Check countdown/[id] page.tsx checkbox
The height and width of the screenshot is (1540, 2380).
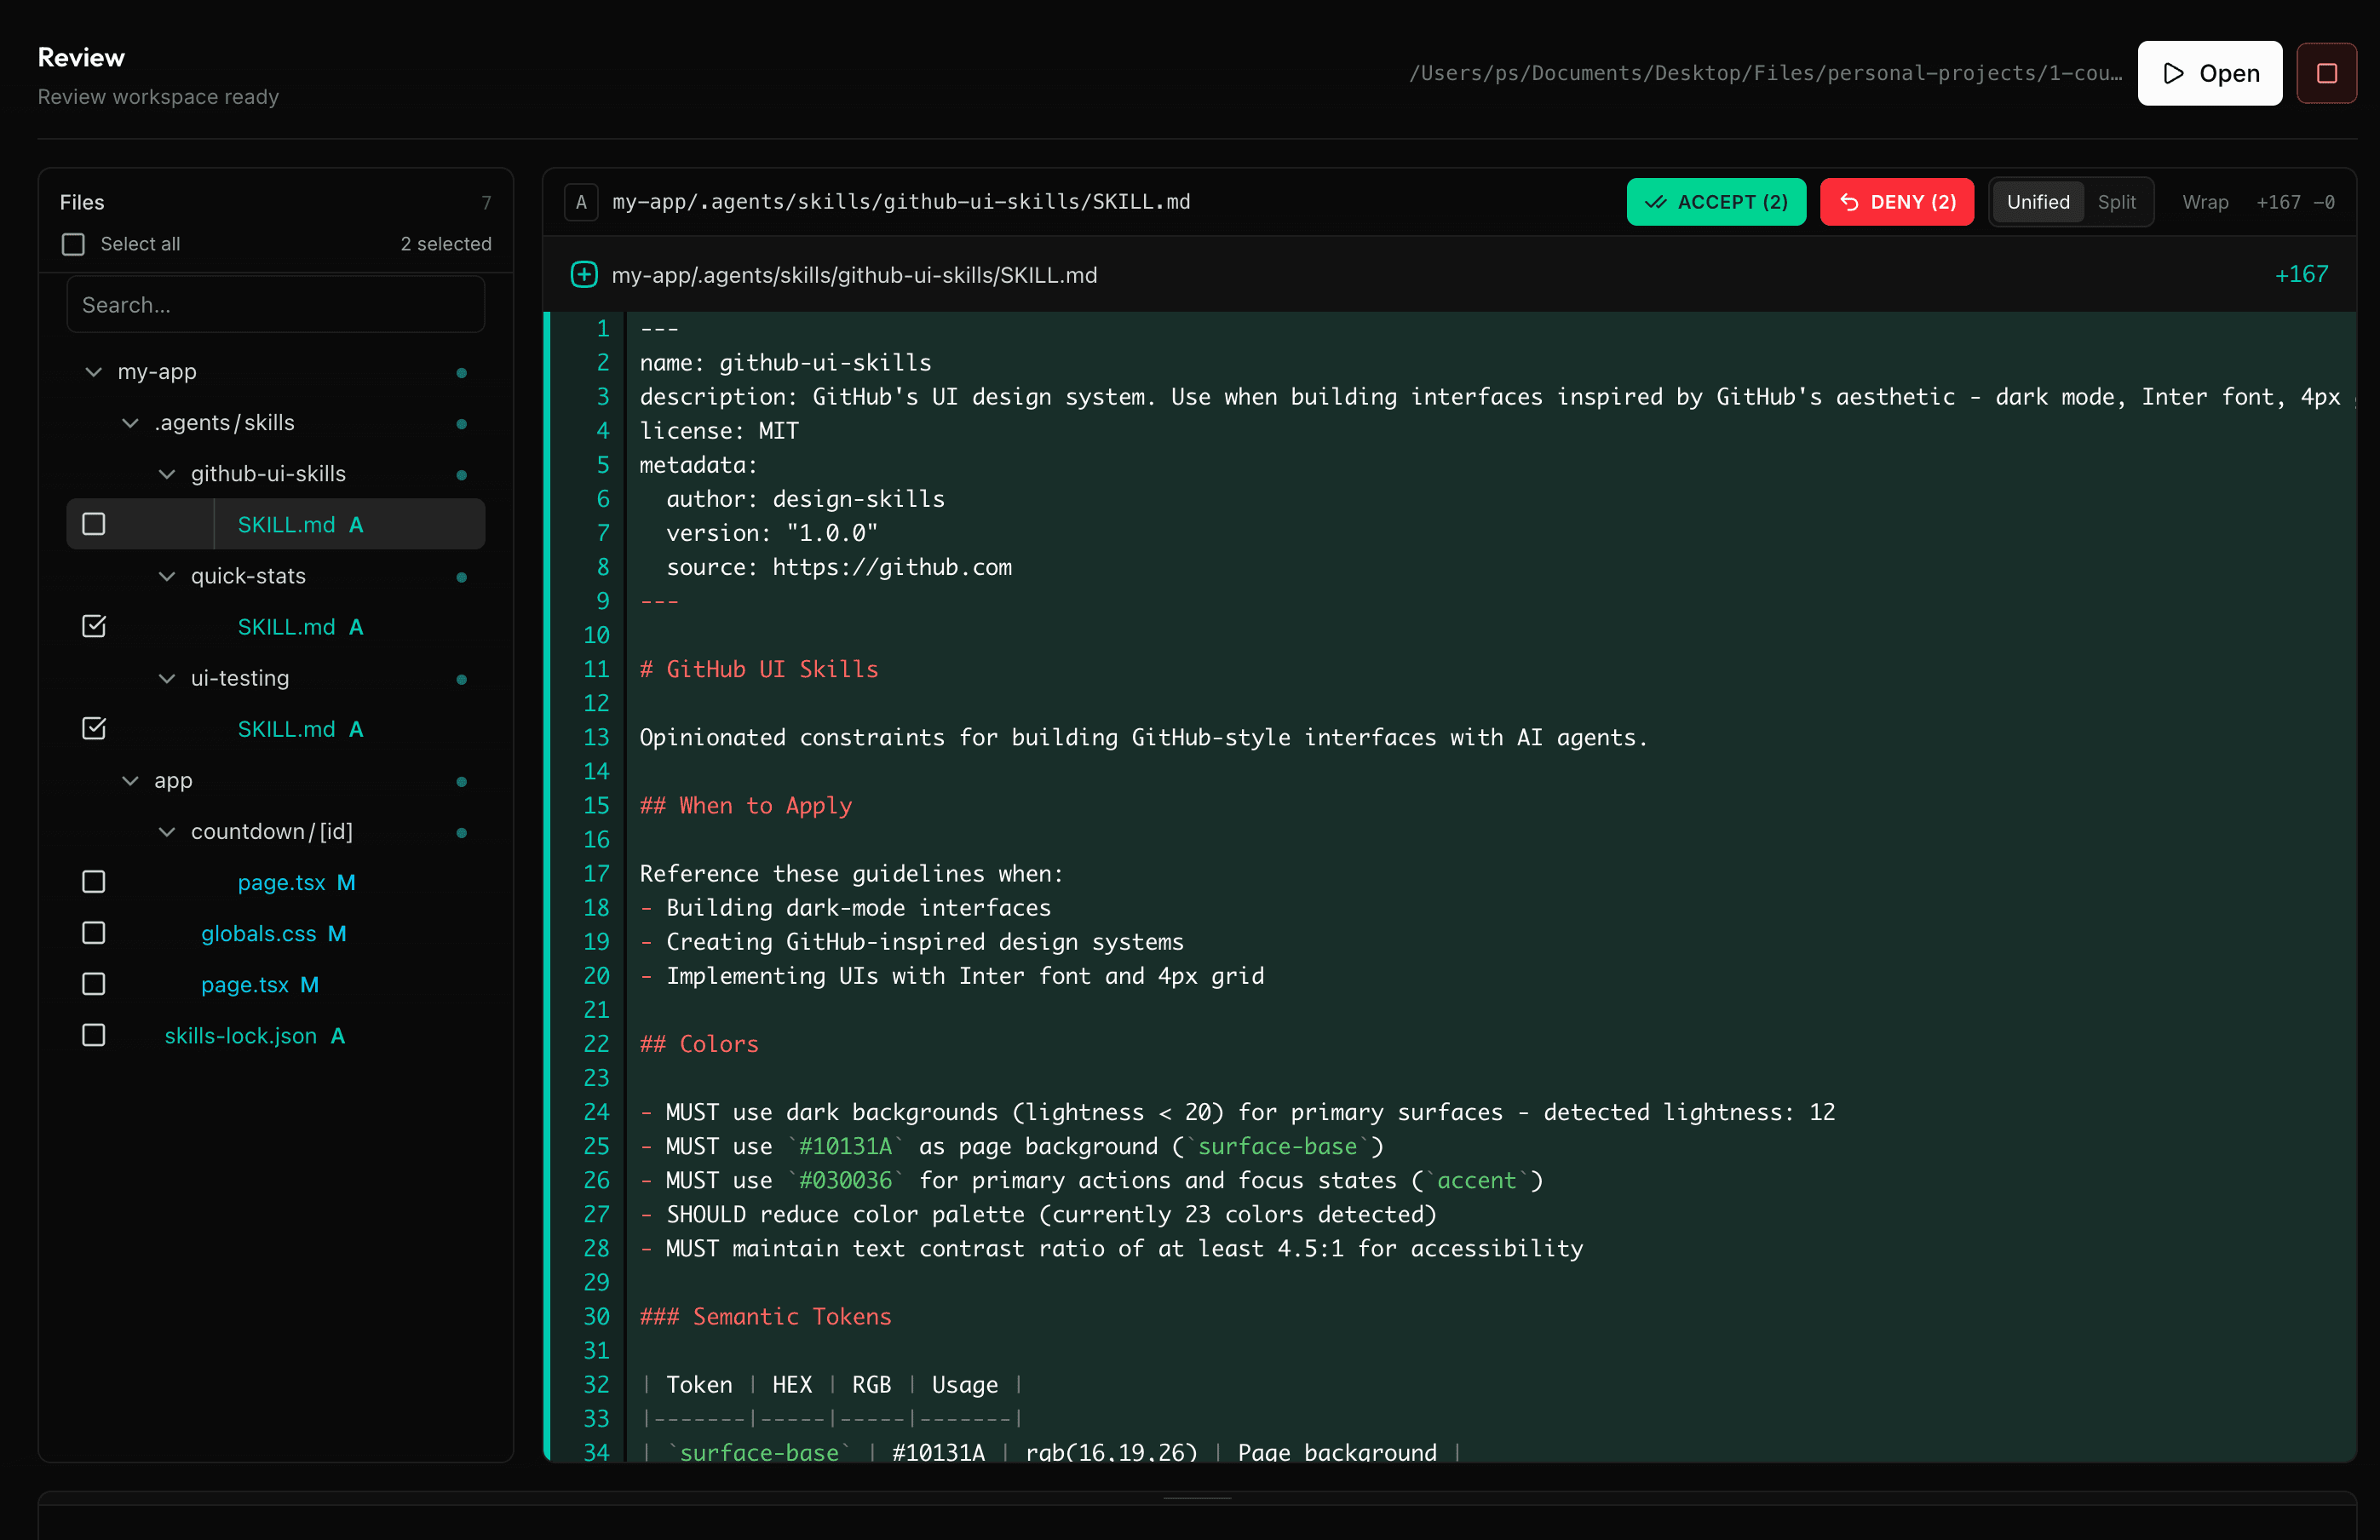pos(93,882)
